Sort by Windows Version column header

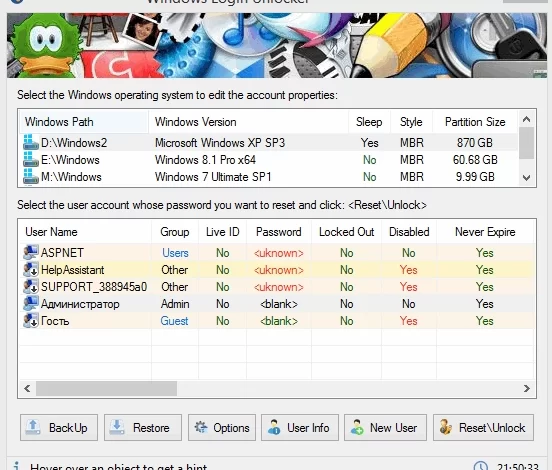click(x=249, y=122)
